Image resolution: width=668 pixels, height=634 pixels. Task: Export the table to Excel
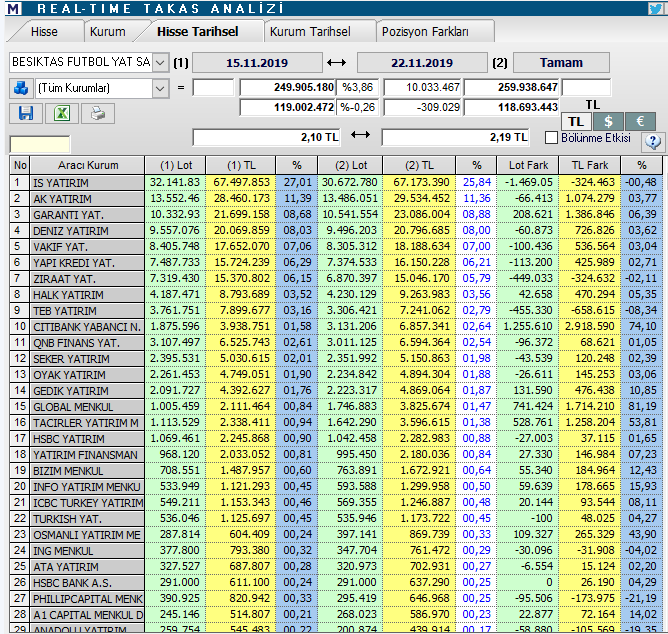(62, 113)
